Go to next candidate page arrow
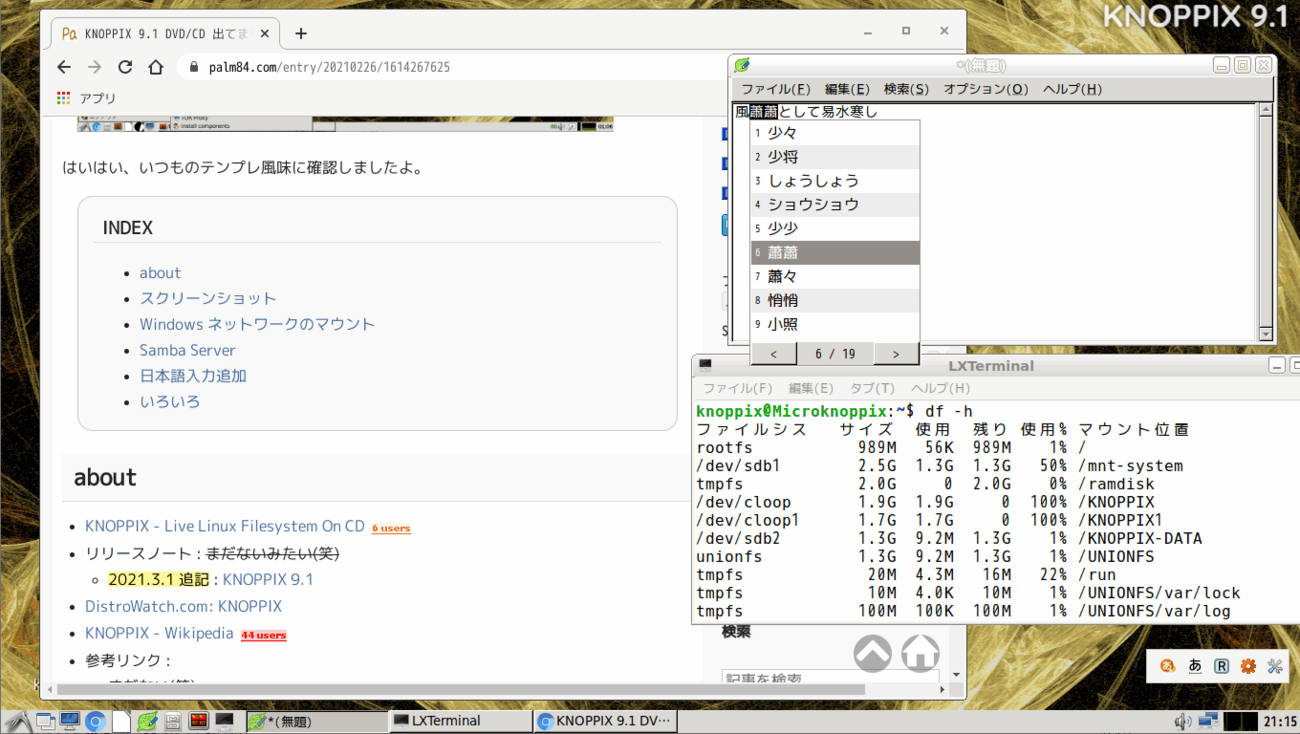This screenshot has height=734, width=1300. [896, 354]
